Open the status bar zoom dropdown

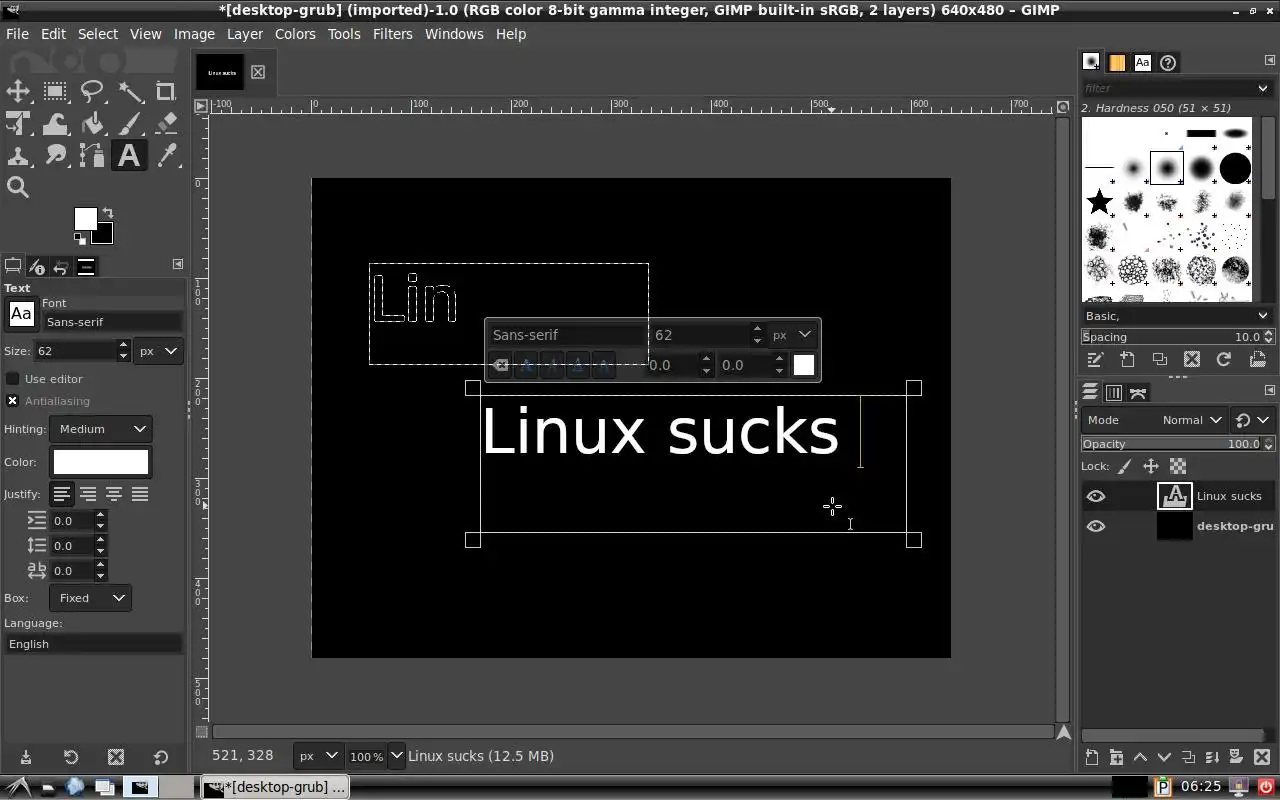tap(396, 756)
